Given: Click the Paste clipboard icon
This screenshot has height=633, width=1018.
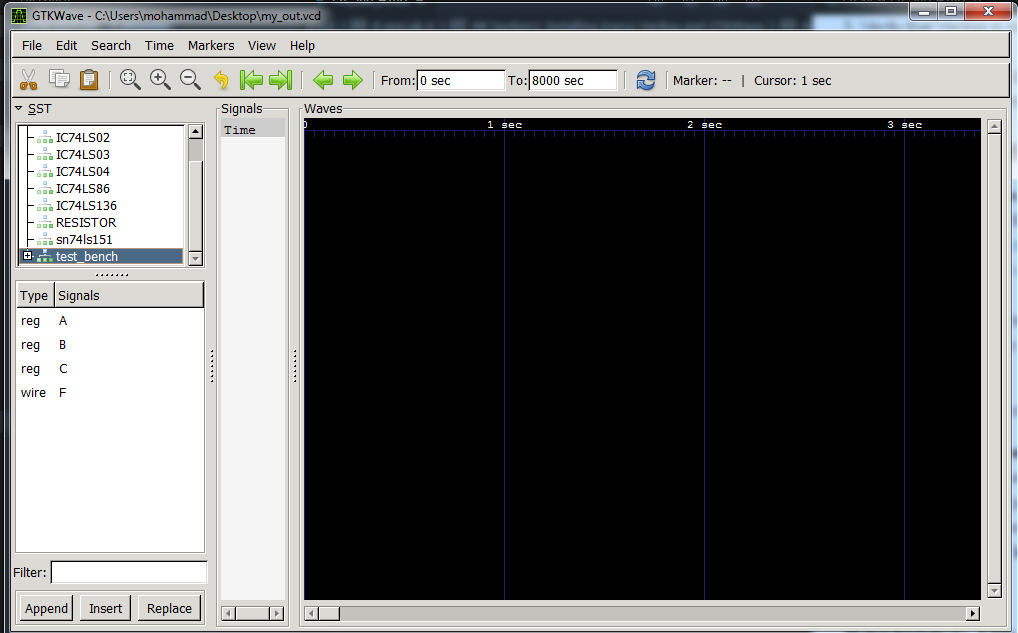Looking at the screenshot, I should 89,80.
